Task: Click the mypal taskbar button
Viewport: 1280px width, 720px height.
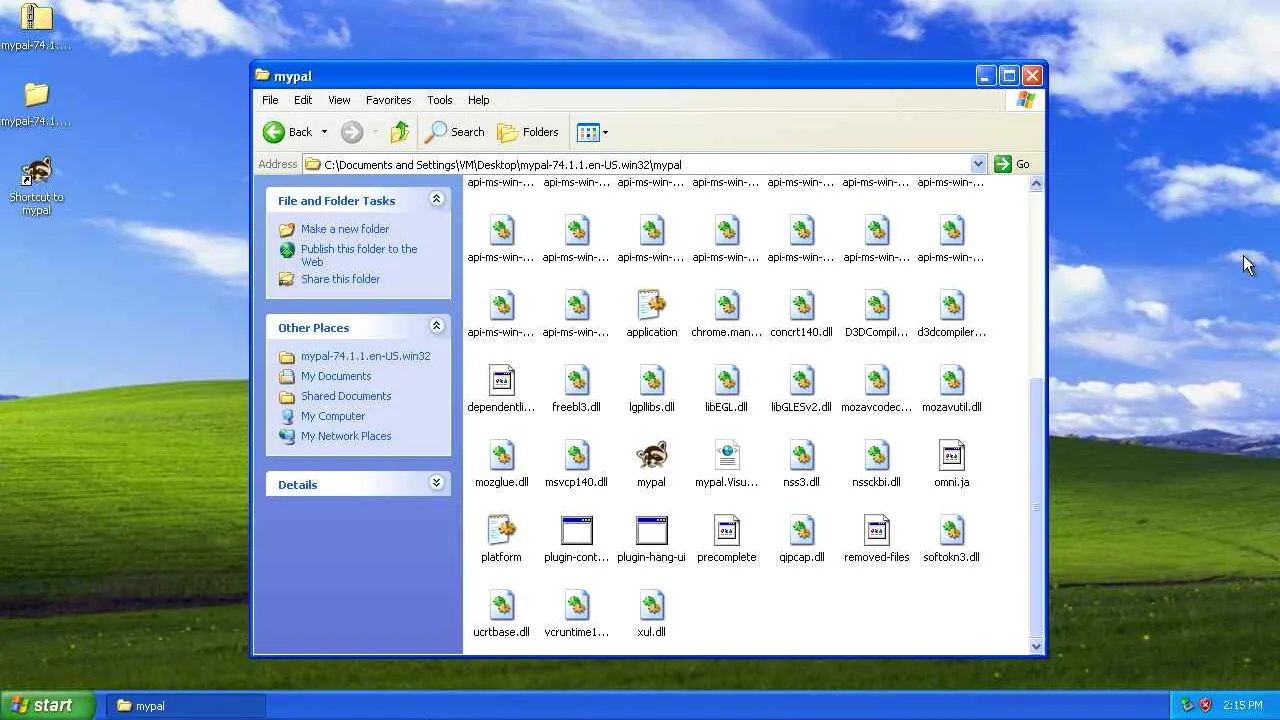Action: [185, 706]
